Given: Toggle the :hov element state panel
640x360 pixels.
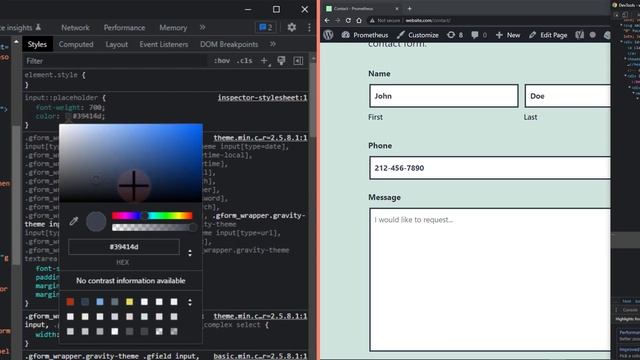Looking at the screenshot, I should (x=222, y=61).
